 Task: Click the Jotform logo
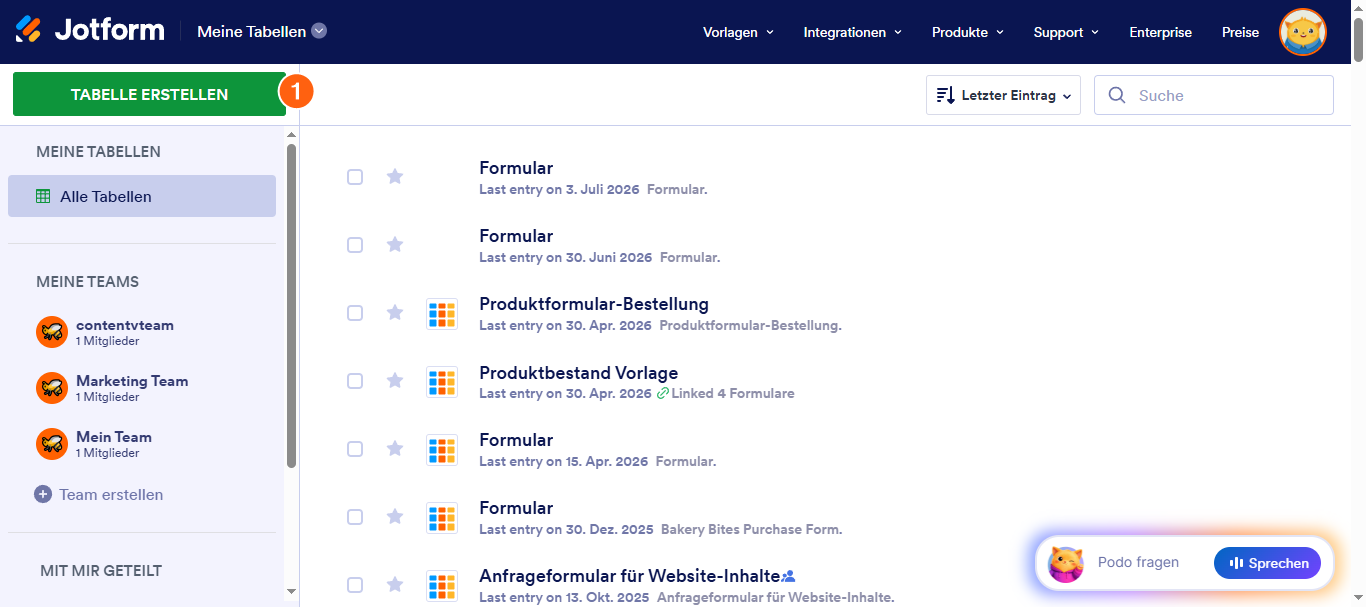coord(90,31)
